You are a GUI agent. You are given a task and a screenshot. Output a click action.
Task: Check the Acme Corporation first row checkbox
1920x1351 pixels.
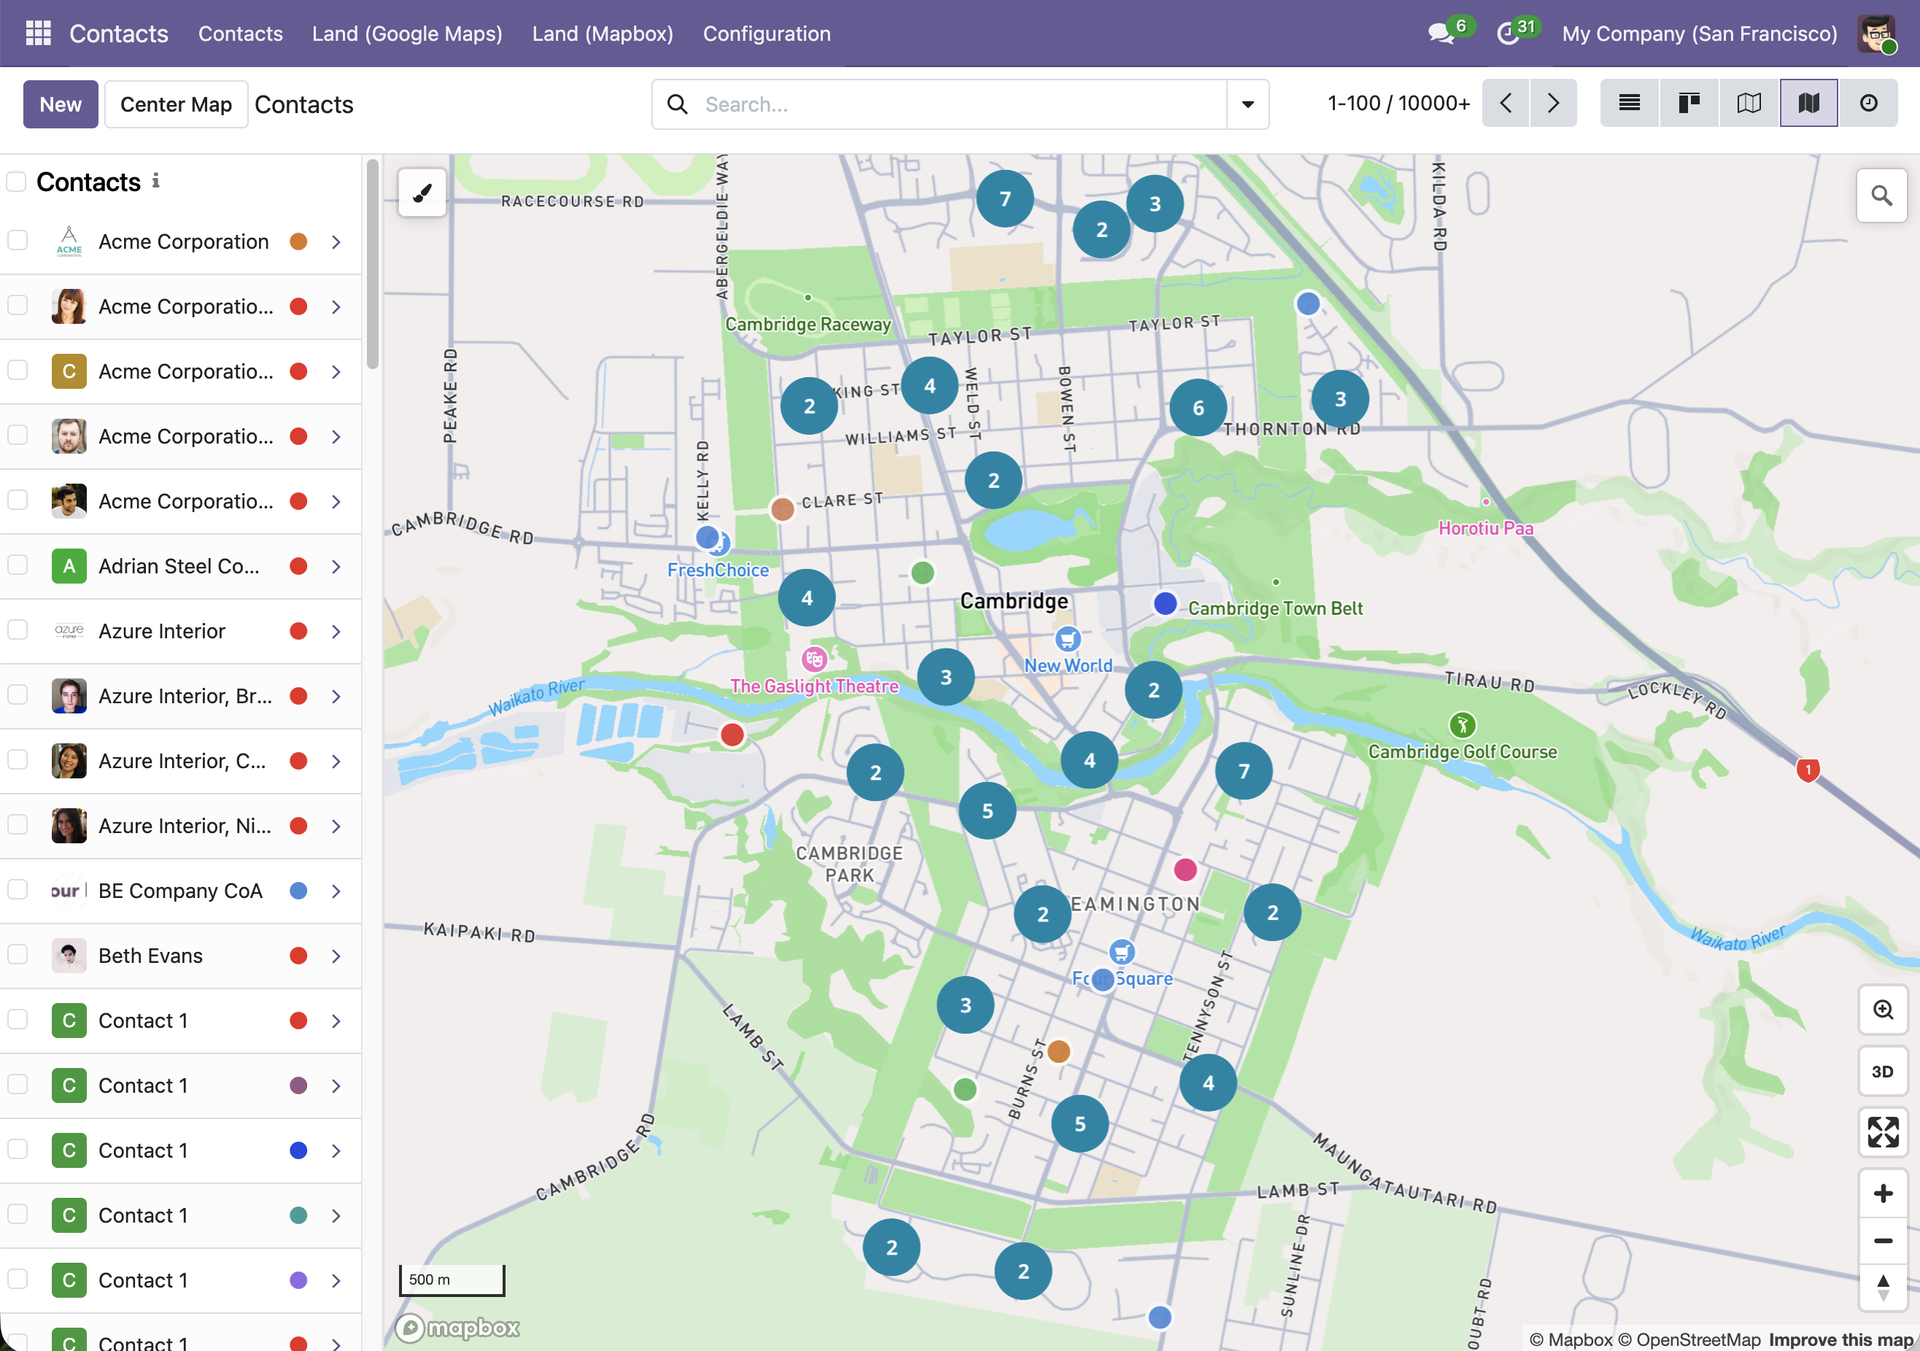point(17,240)
